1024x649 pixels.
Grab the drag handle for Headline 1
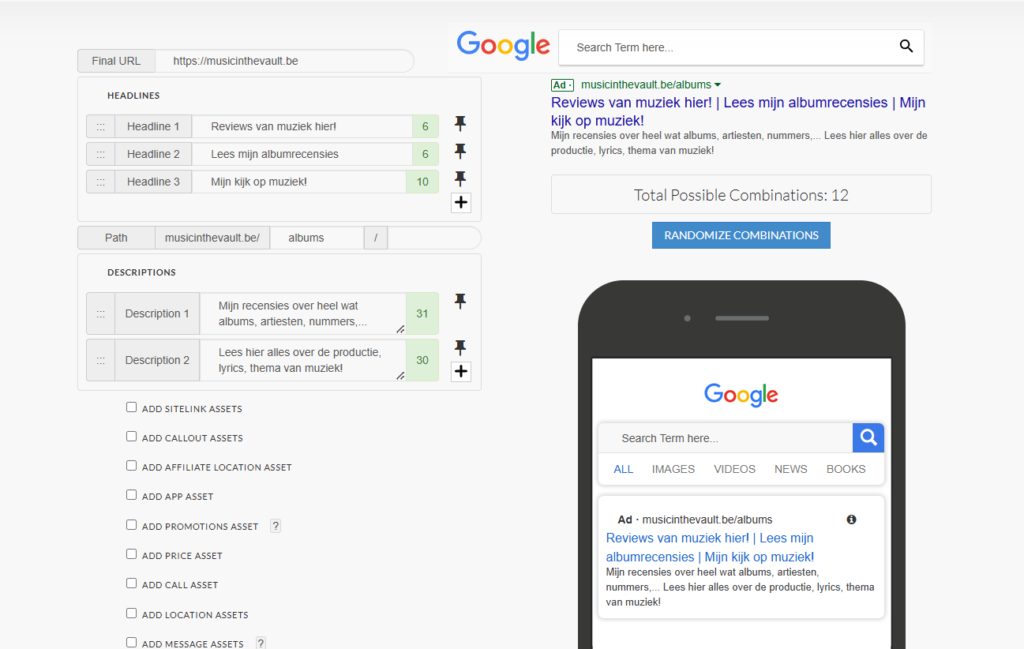101,127
